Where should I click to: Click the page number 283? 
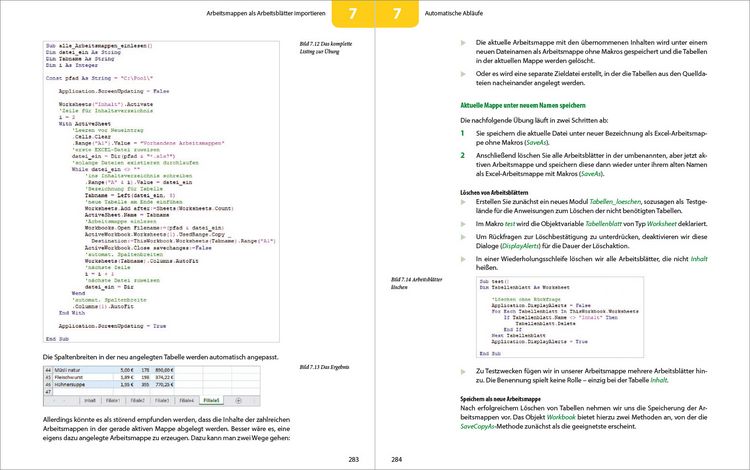[353, 459]
